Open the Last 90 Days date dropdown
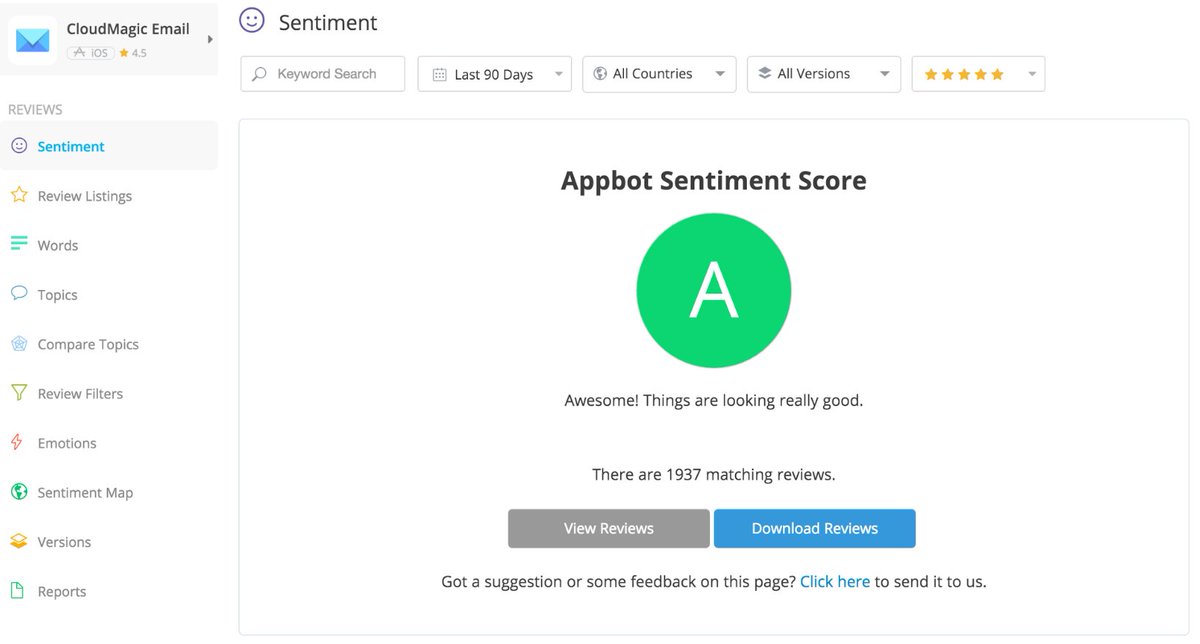The width and height of the screenshot is (1200, 644). 494,74
